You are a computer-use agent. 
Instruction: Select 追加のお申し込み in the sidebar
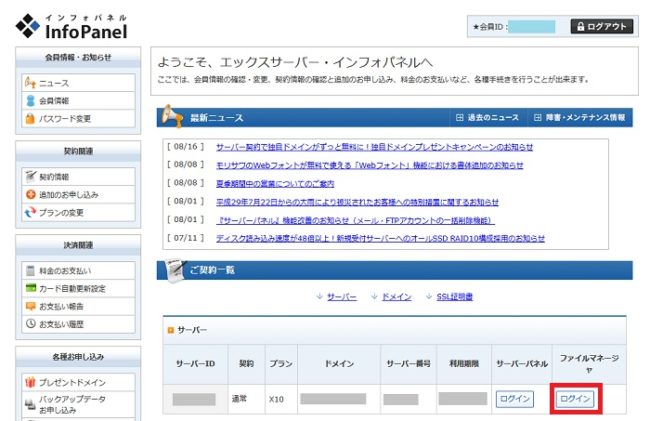(78, 194)
